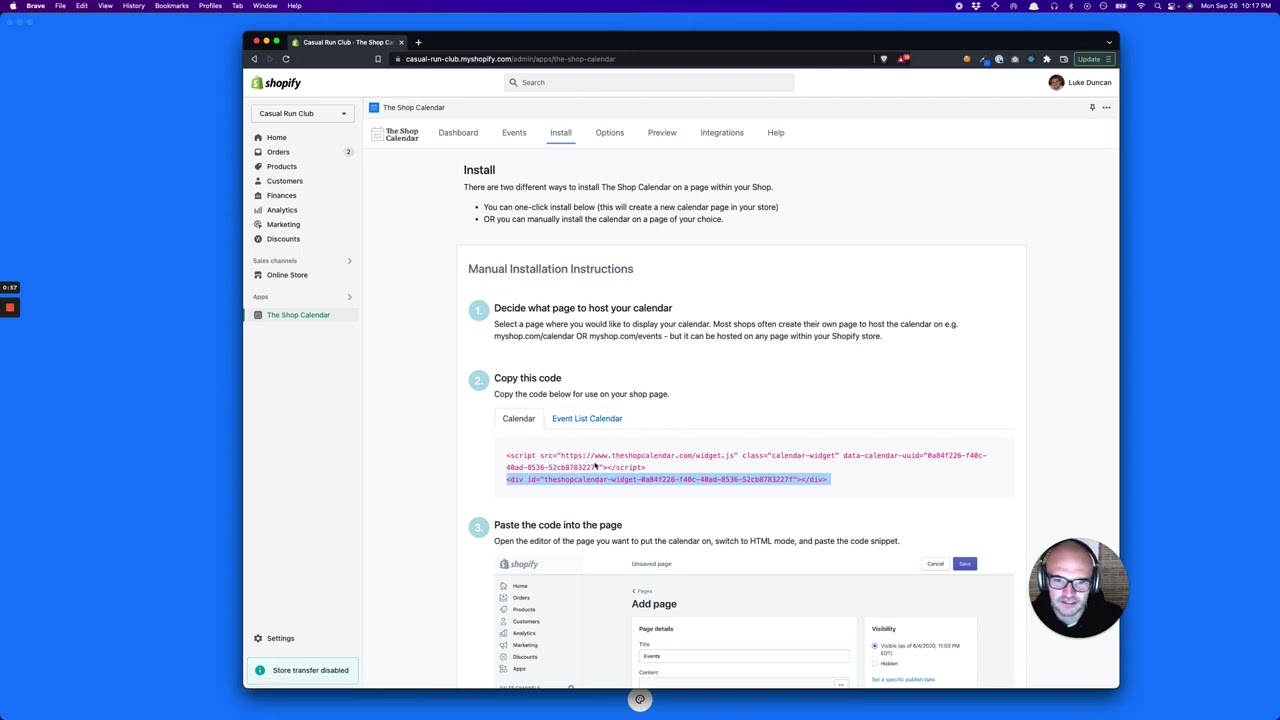Screen dimensions: 1280x720
Task: Open the Casual Run Club store switcher
Action: (302, 113)
